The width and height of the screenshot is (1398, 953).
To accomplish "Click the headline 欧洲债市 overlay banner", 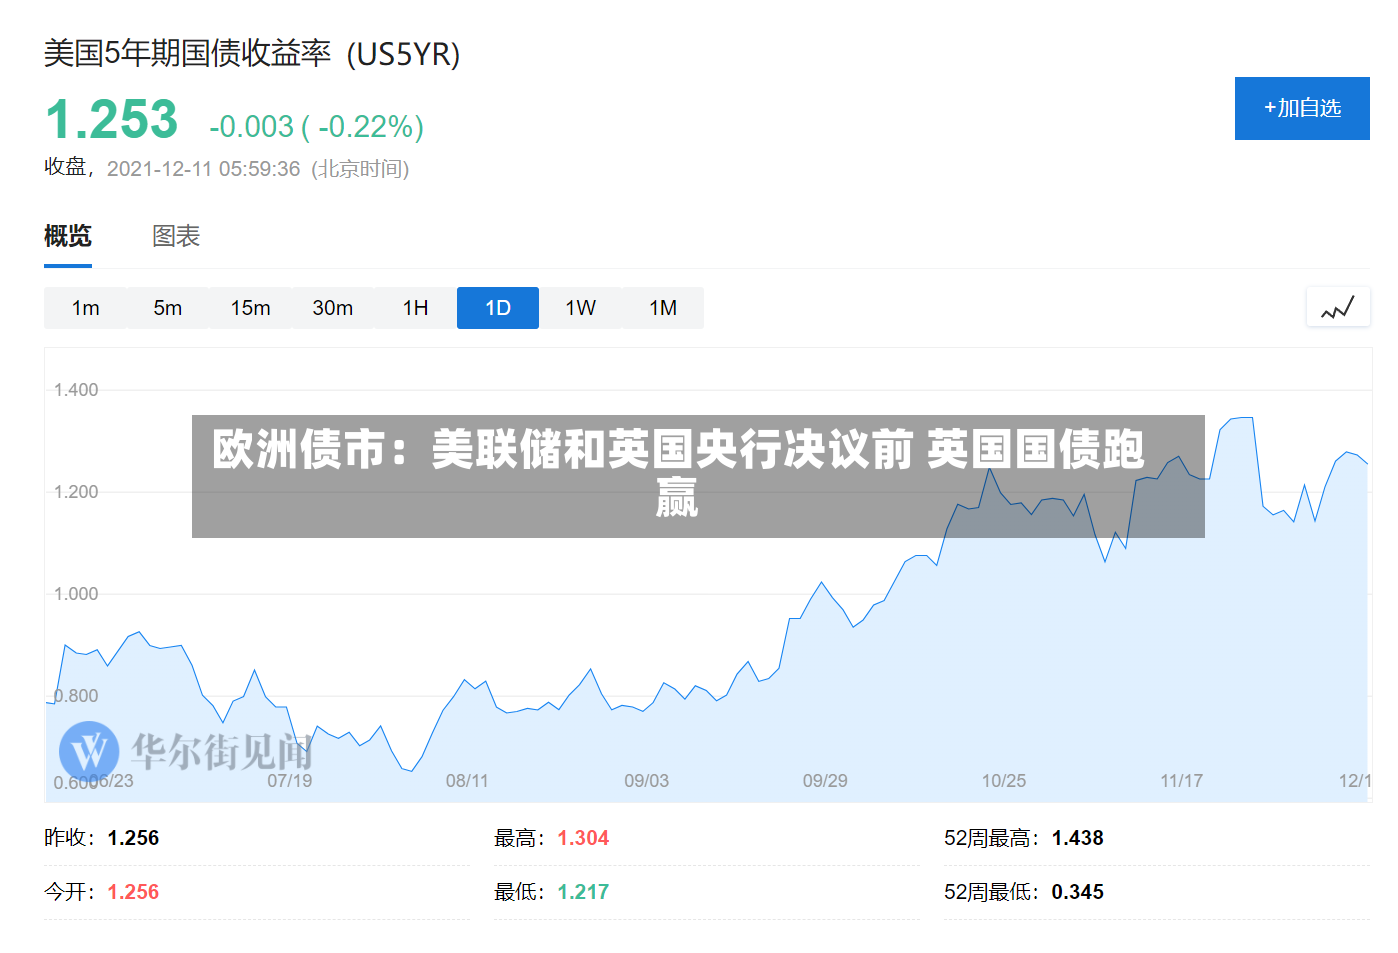I will (x=698, y=476).
